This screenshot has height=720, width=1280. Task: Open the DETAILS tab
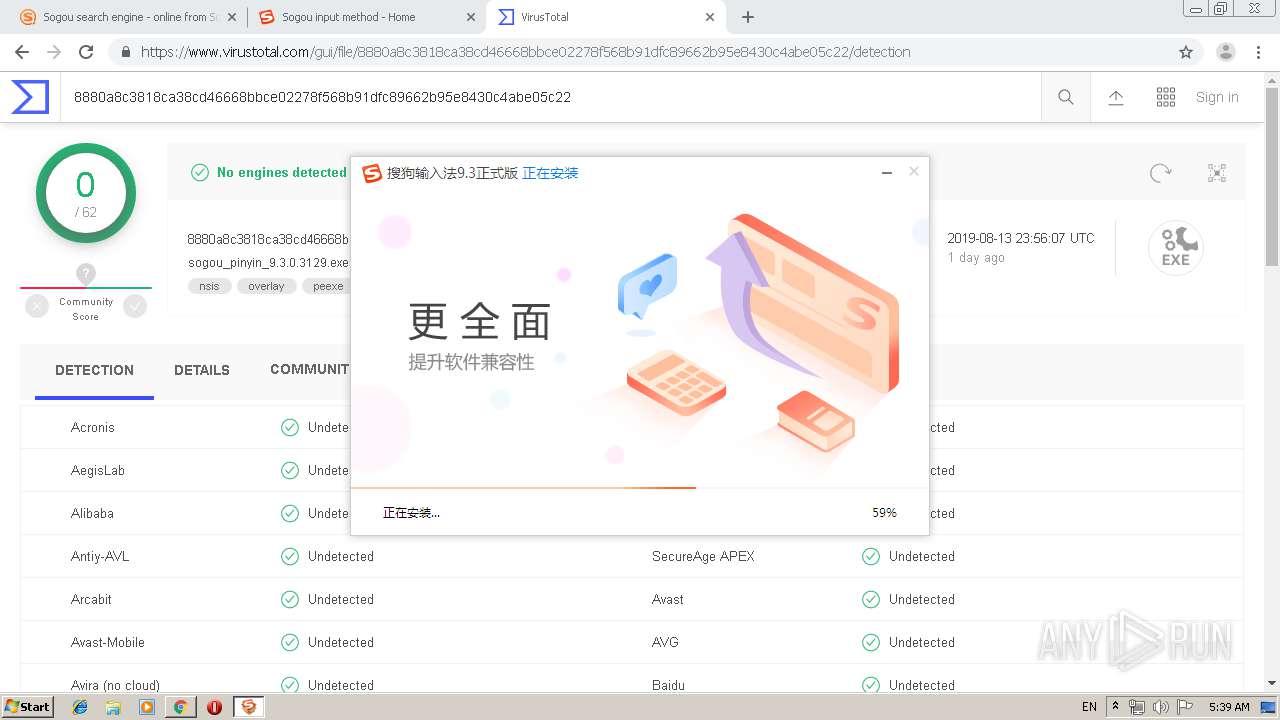(x=202, y=370)
